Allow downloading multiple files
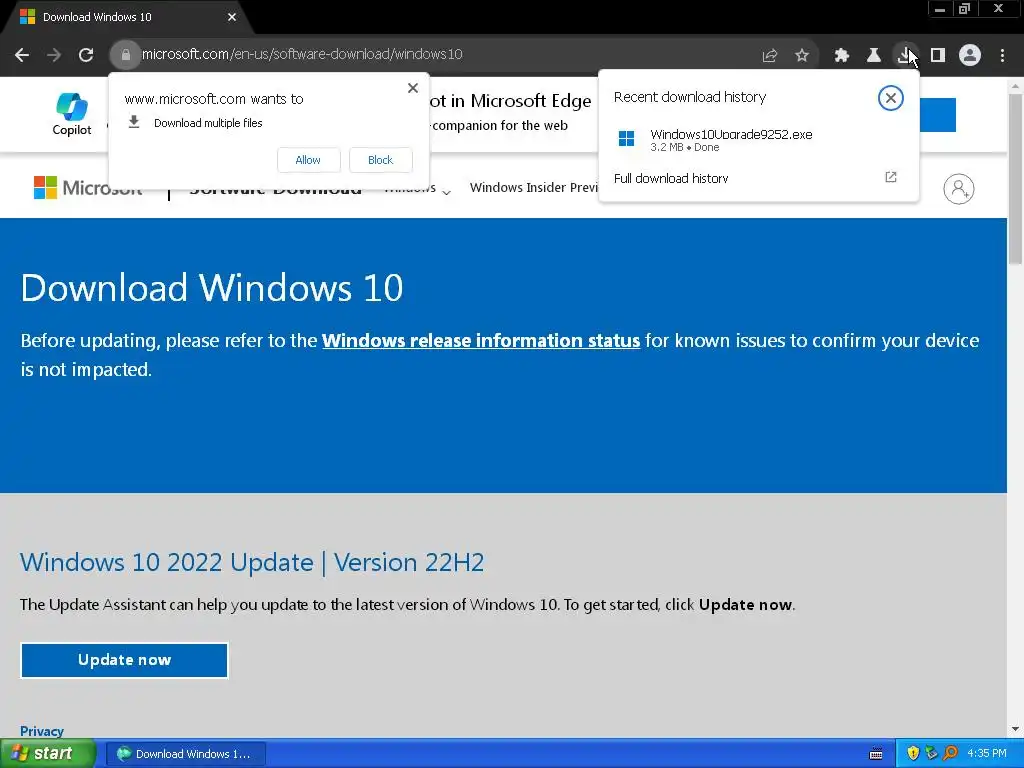Viewport: 1024px width, 768px height. 308,160
